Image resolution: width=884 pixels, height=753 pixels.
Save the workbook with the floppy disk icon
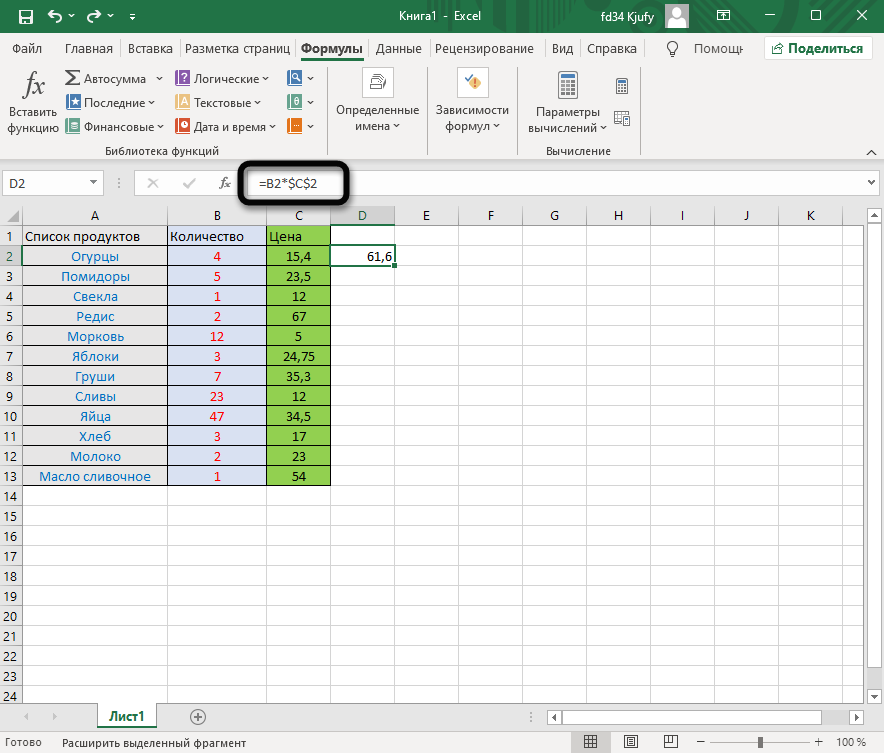coord(25,17)
